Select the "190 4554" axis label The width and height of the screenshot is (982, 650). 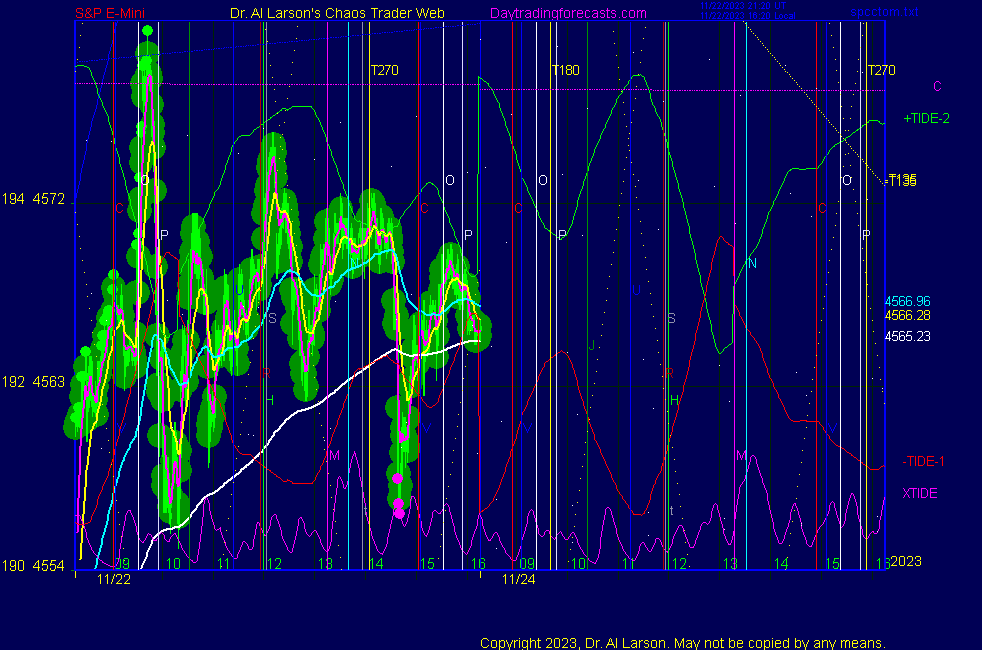[x=33, y=566]
